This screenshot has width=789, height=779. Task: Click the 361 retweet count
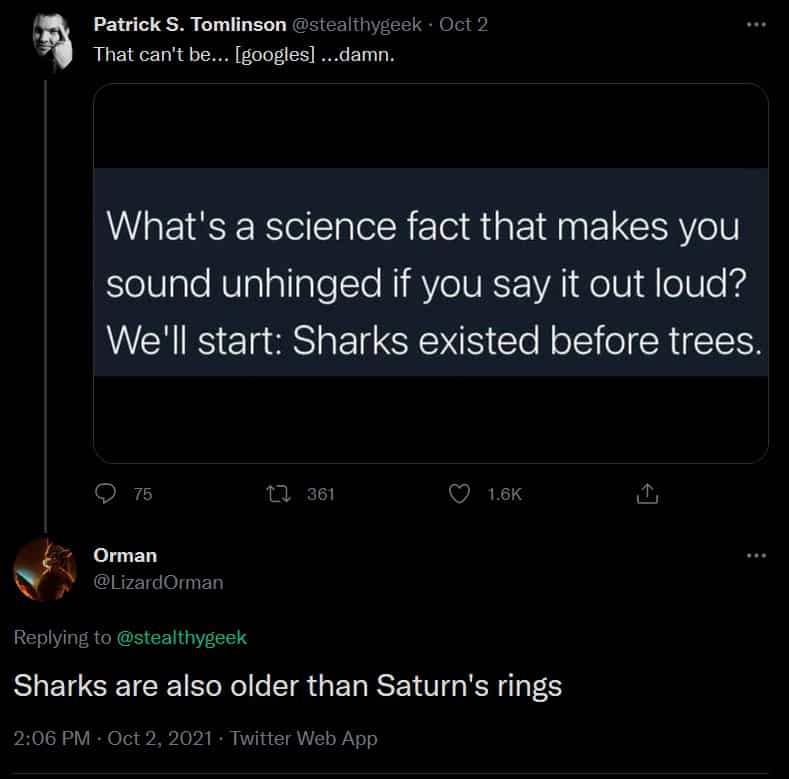(320, 493)
